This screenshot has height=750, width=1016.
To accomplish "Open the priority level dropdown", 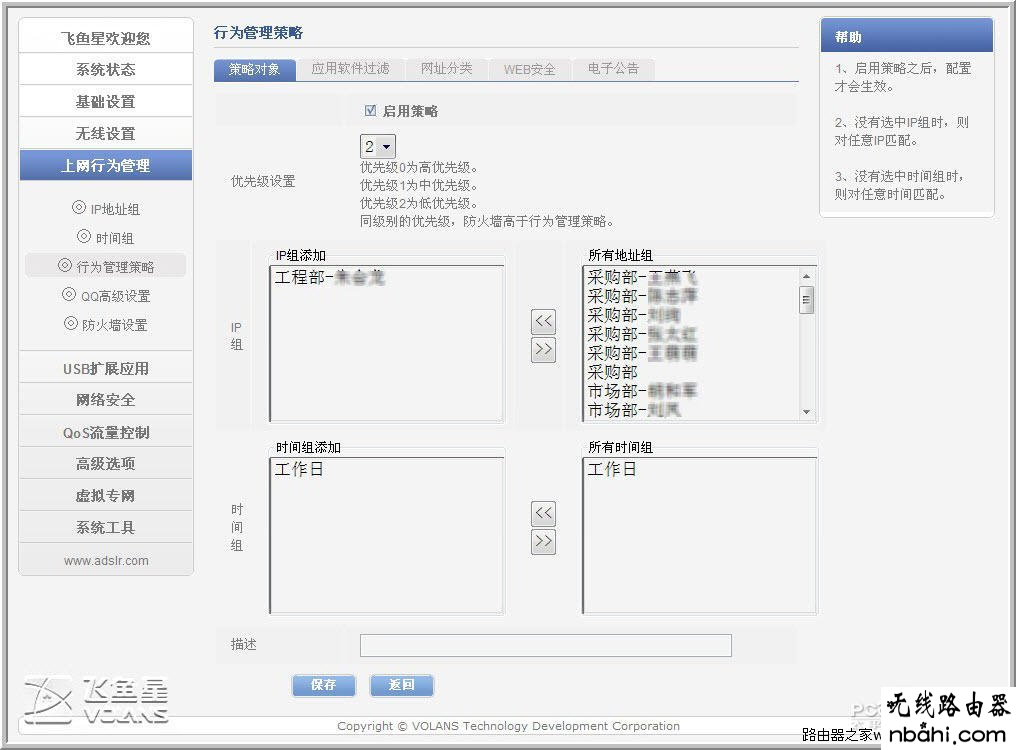I will pos(378,146).
